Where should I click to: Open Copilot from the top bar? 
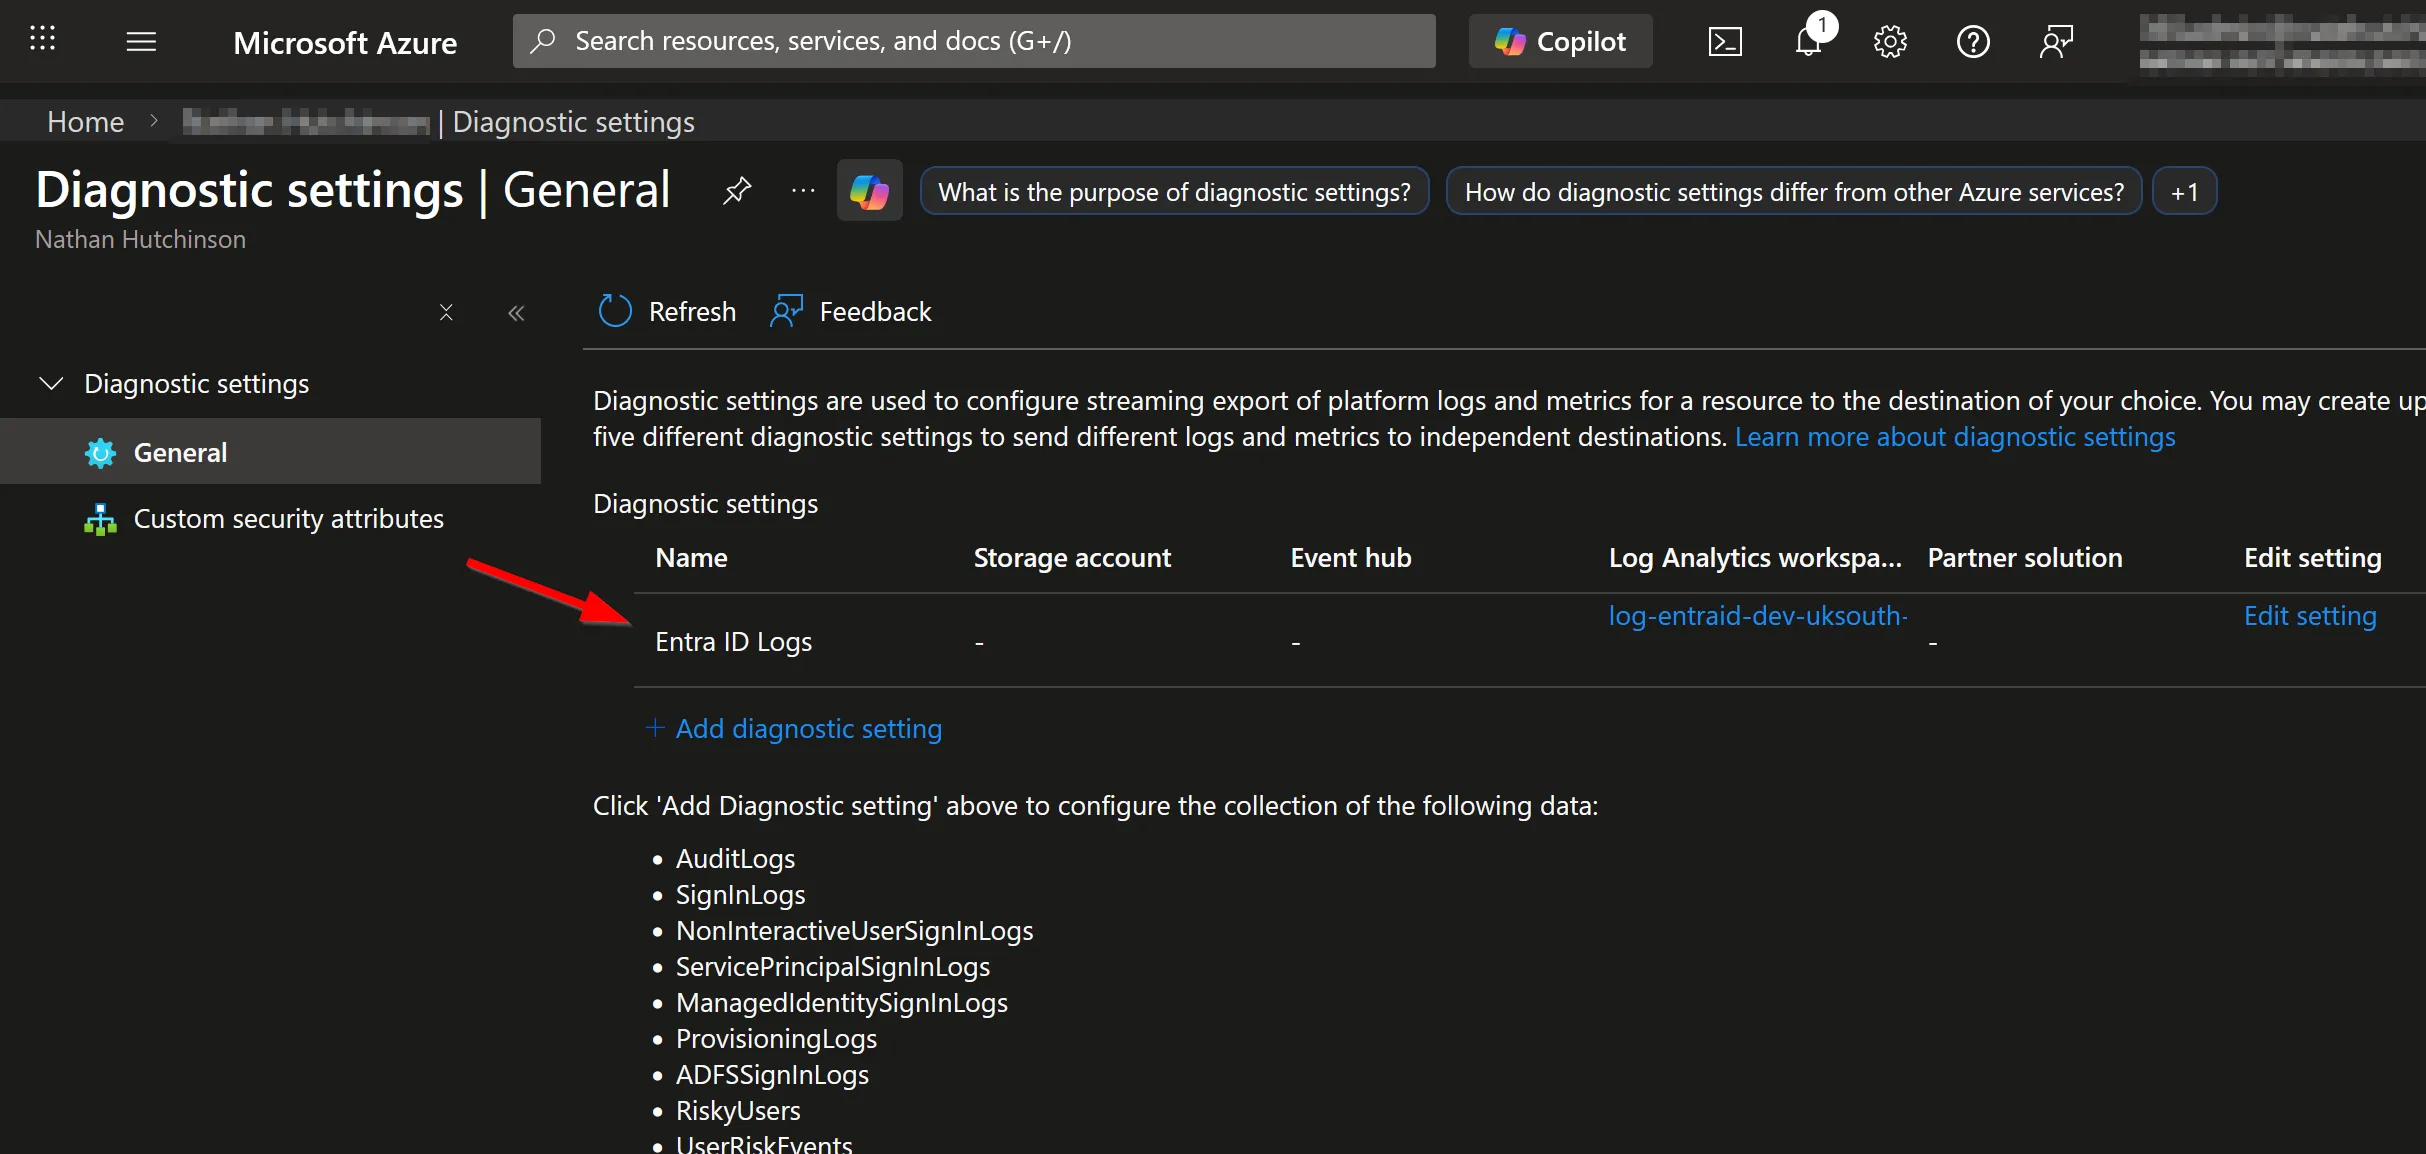tap(1560, 41)
